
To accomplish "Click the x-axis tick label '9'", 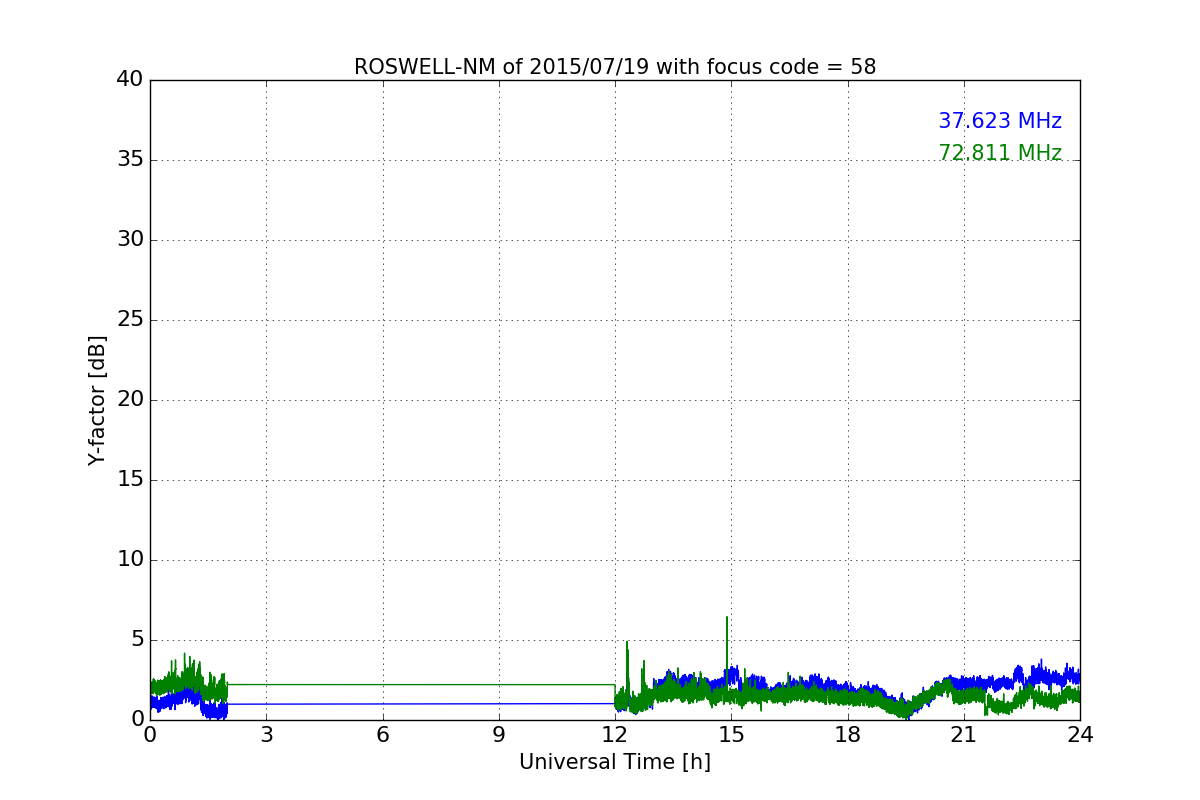I will (499, 735).
